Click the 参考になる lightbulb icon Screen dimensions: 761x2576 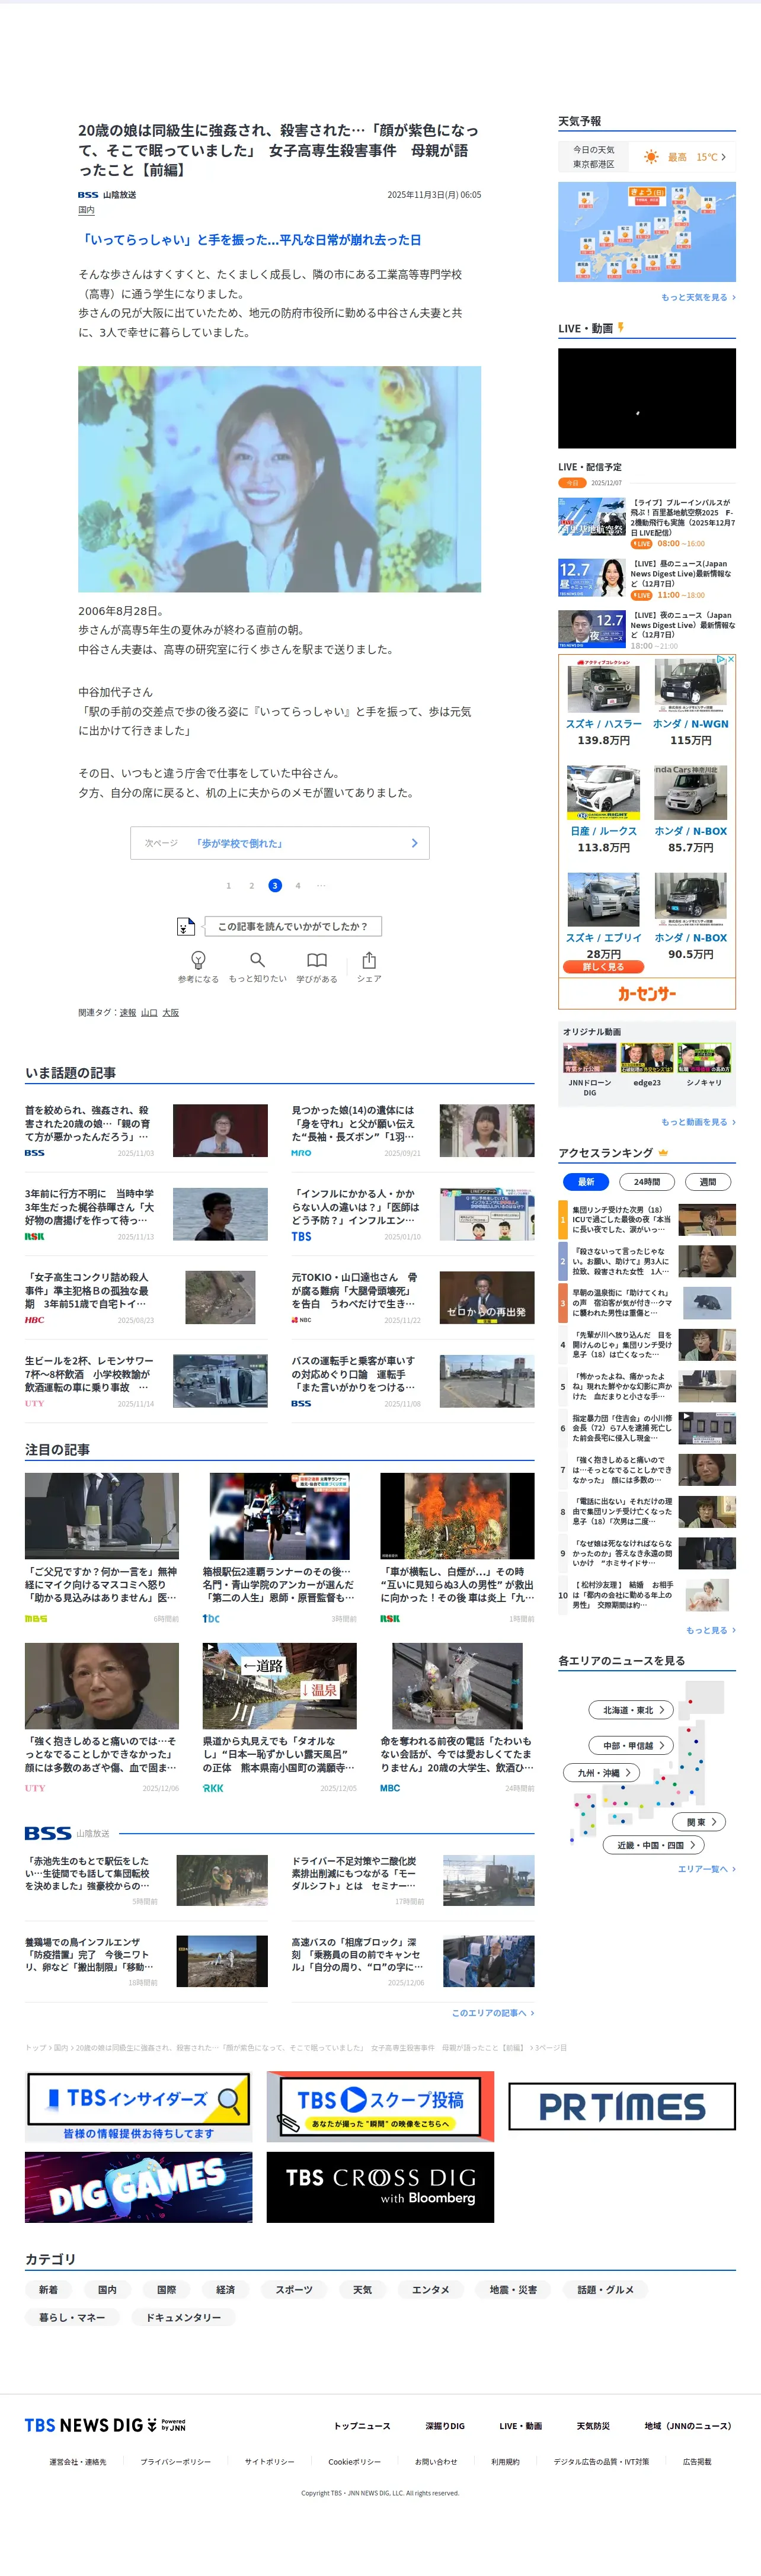tap(198, 959)
